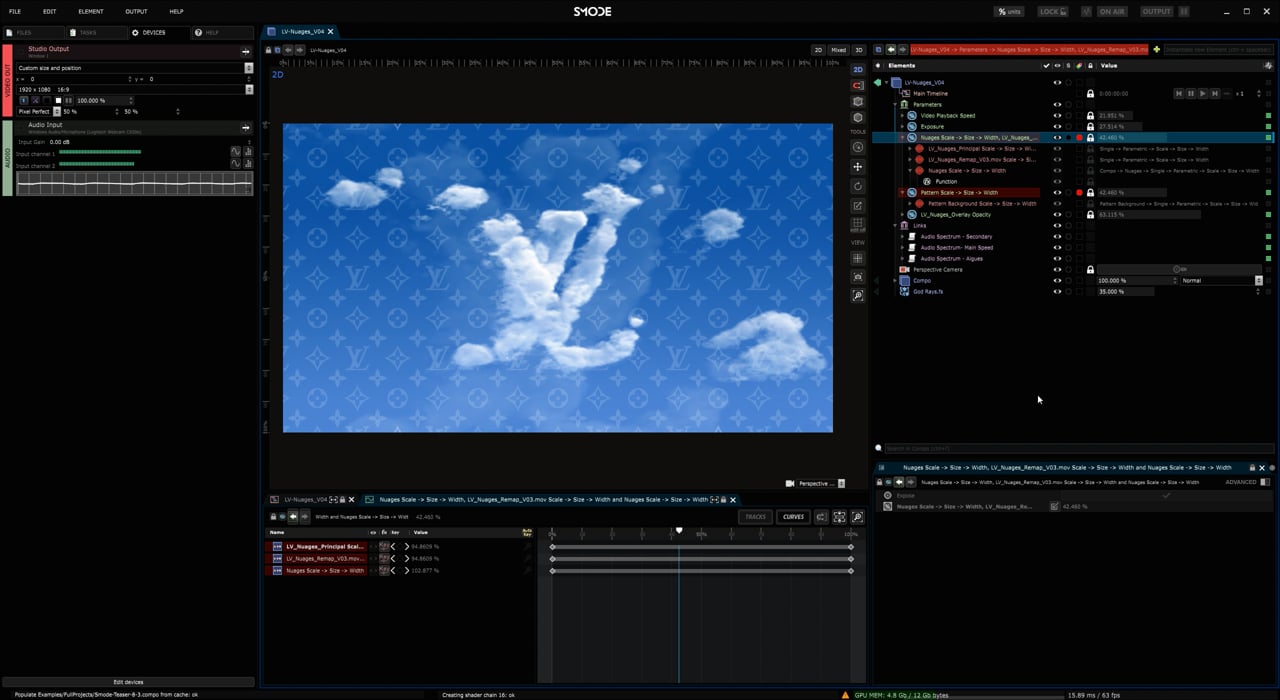Click the OUTPUT button in top bar

tap(1156, 11)
